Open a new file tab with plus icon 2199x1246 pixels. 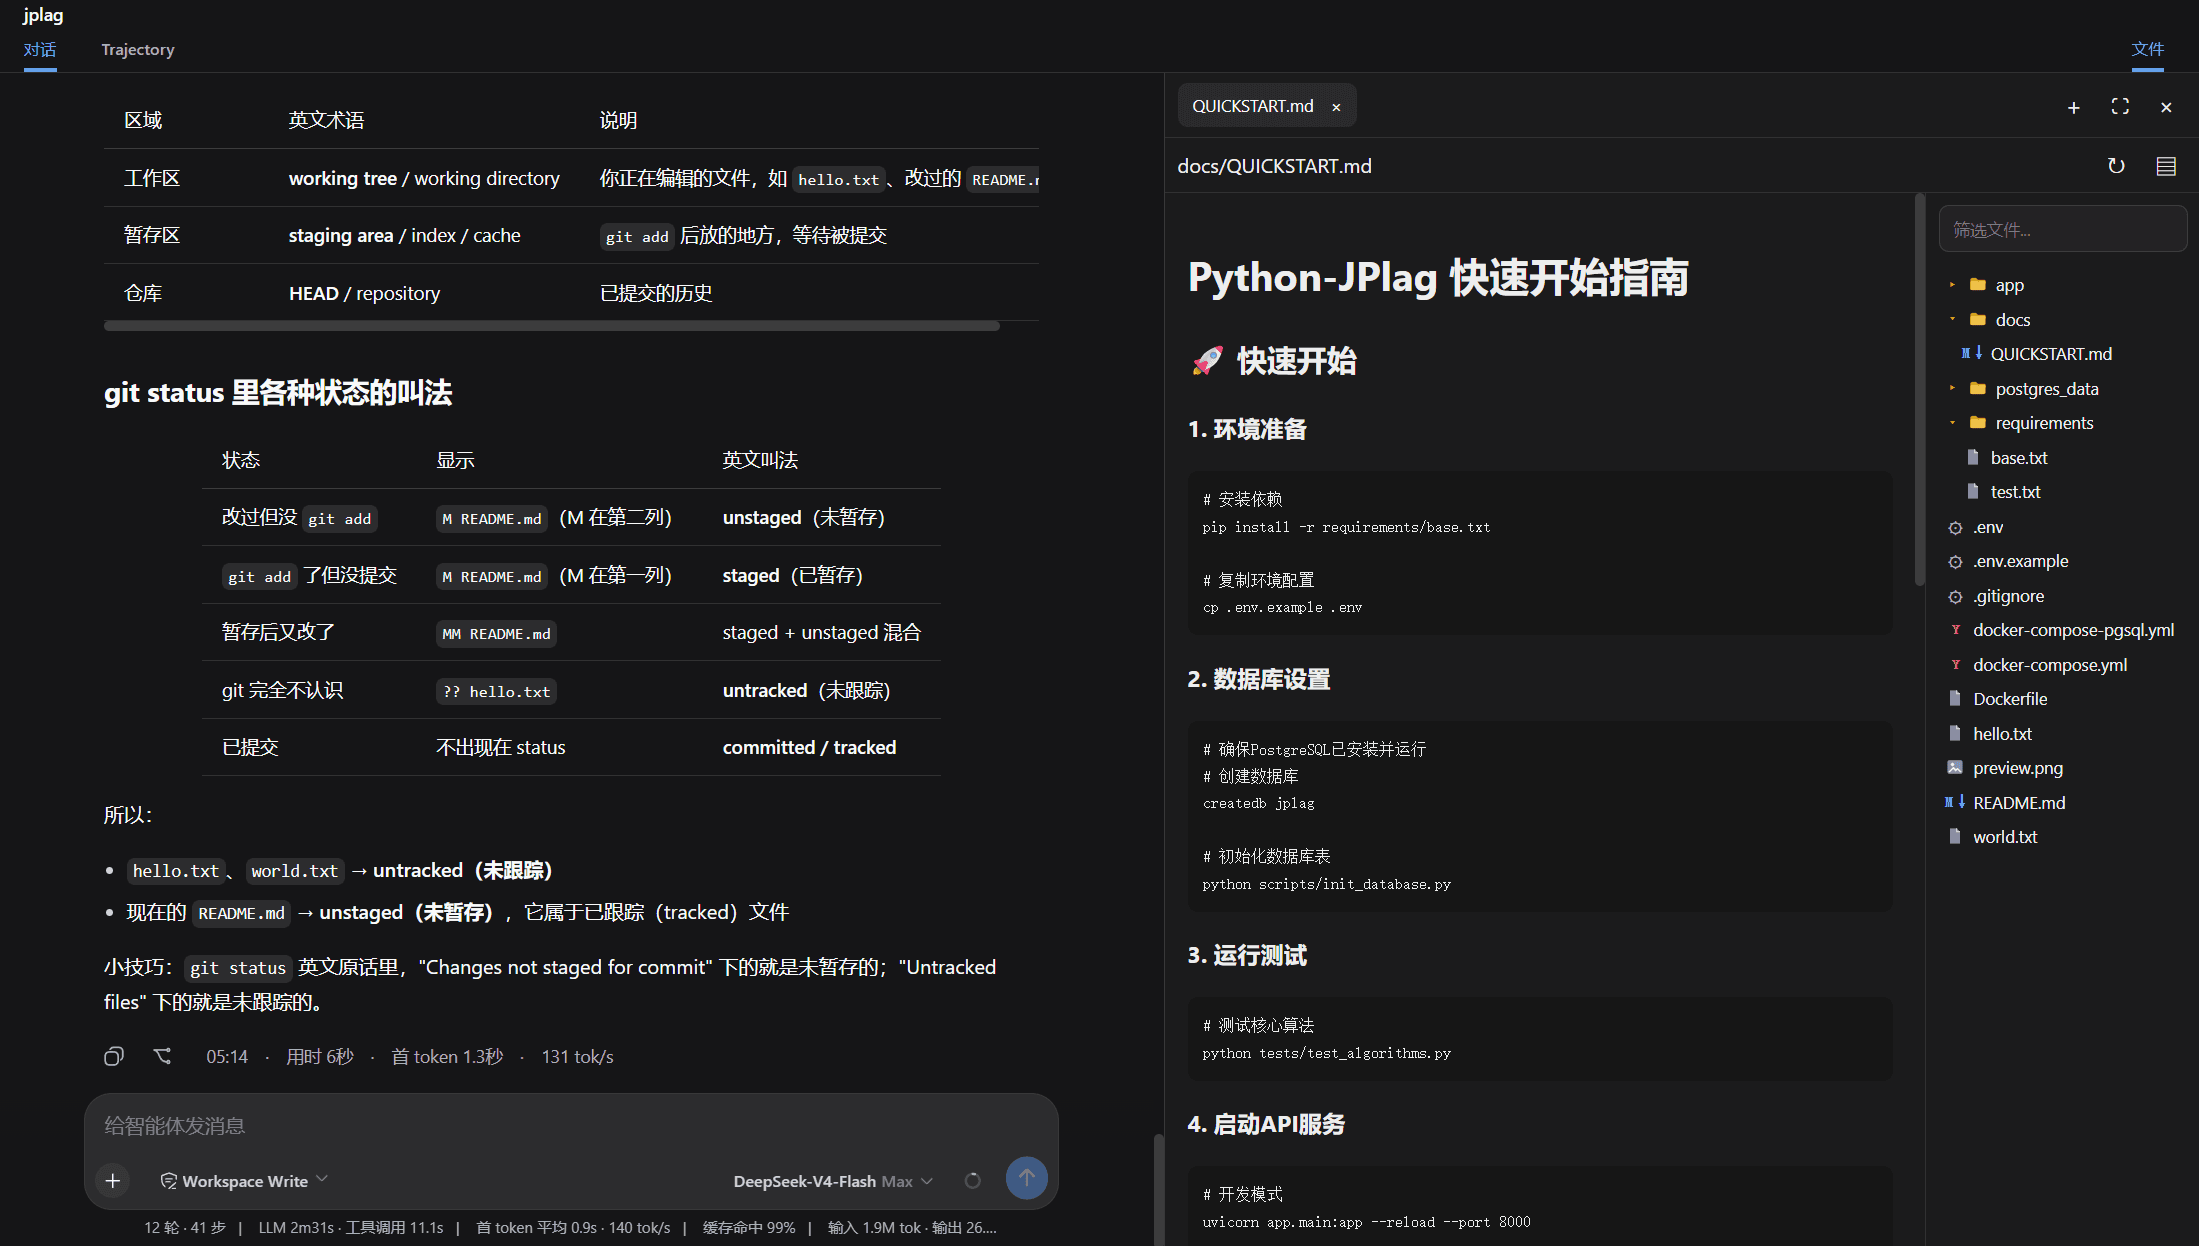point(2074,107)
